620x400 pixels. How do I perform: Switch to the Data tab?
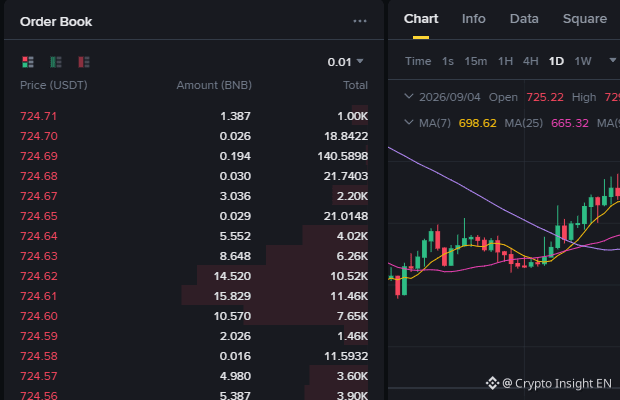tap(524, 19)
